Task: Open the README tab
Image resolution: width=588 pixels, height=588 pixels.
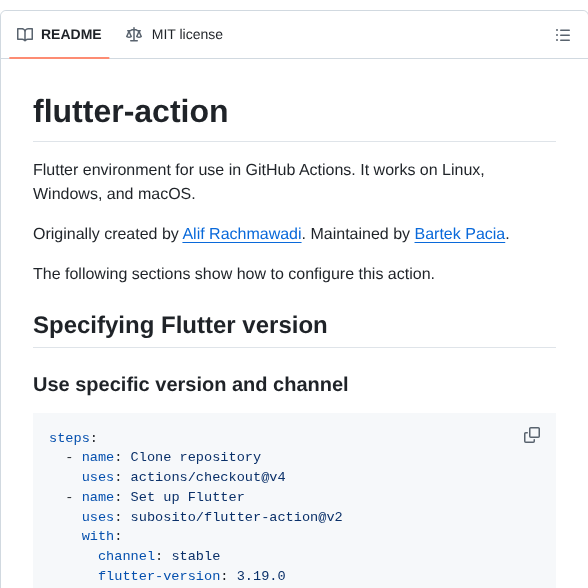Action: pyautogui.click(x=59, y=34)
